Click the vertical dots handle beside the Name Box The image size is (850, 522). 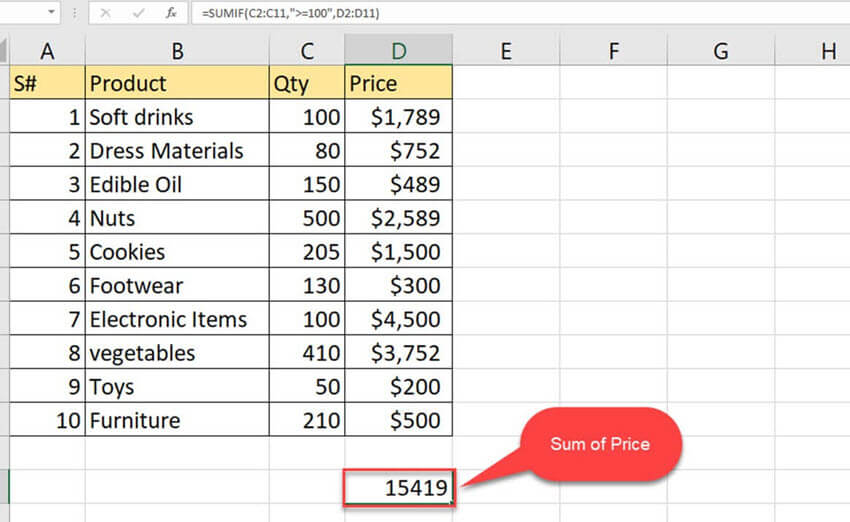tap(74, 13)
